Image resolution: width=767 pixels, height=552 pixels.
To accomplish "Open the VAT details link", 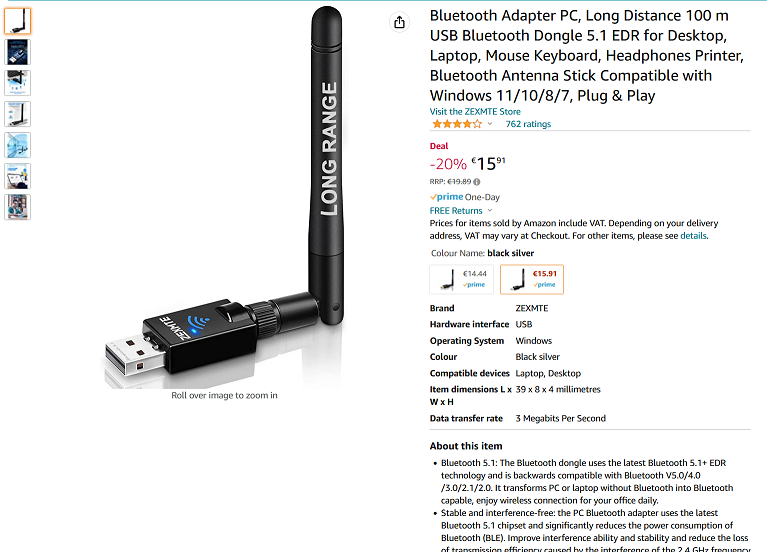I will coord(693,236).
